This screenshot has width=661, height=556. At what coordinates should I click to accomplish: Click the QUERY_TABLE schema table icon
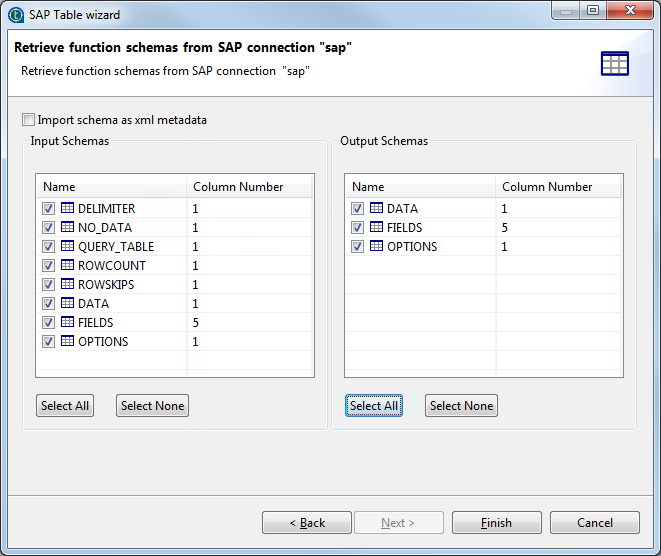(x=68, y=247)
